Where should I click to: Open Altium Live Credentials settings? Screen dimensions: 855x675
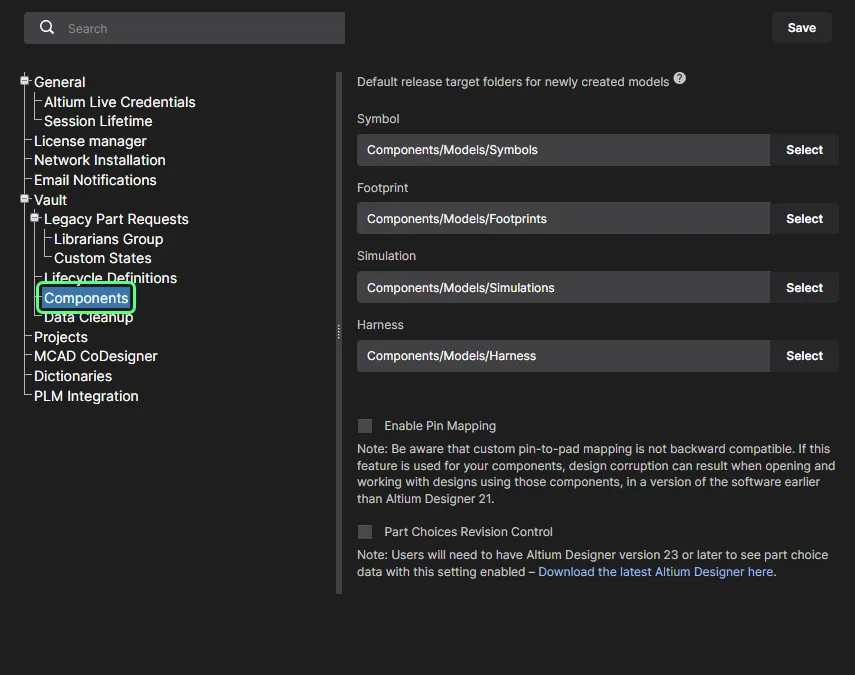point(120,102)
